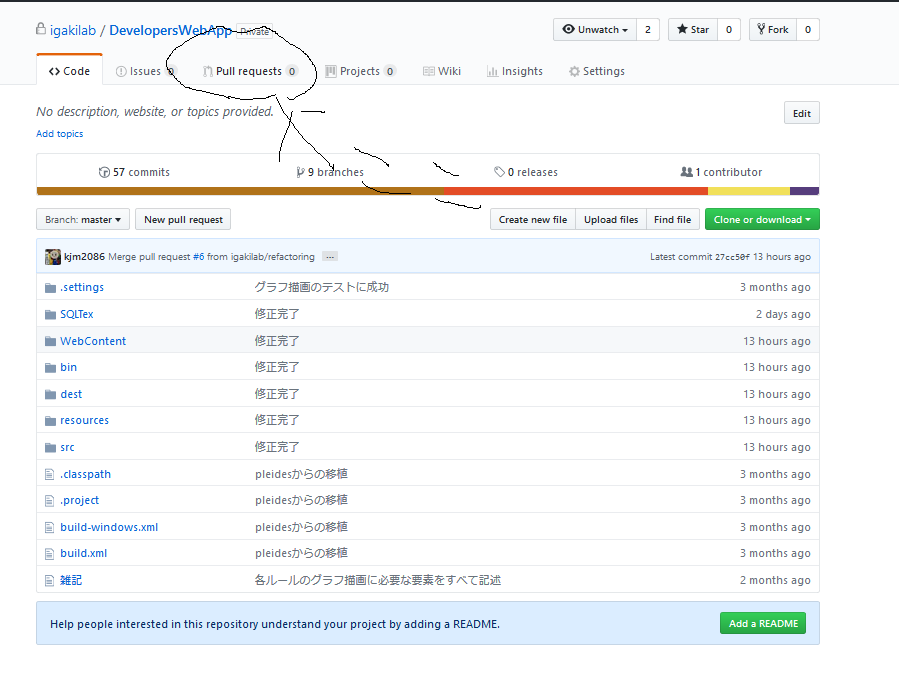Click the Add topics link
The width and height of the screenshot is (899, 686).
click(60, 134)
